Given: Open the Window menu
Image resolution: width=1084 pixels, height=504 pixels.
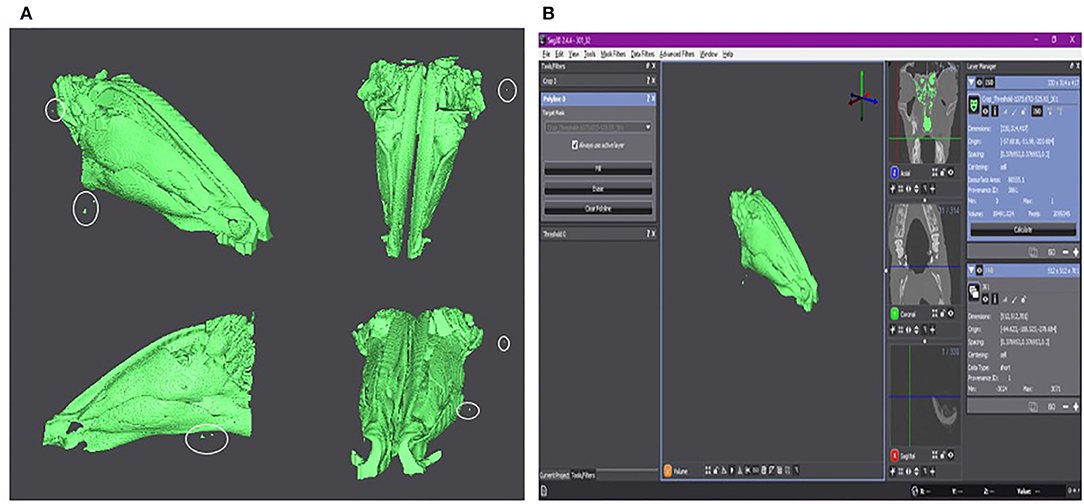Looking at the screenshot, I should [708, 54].
